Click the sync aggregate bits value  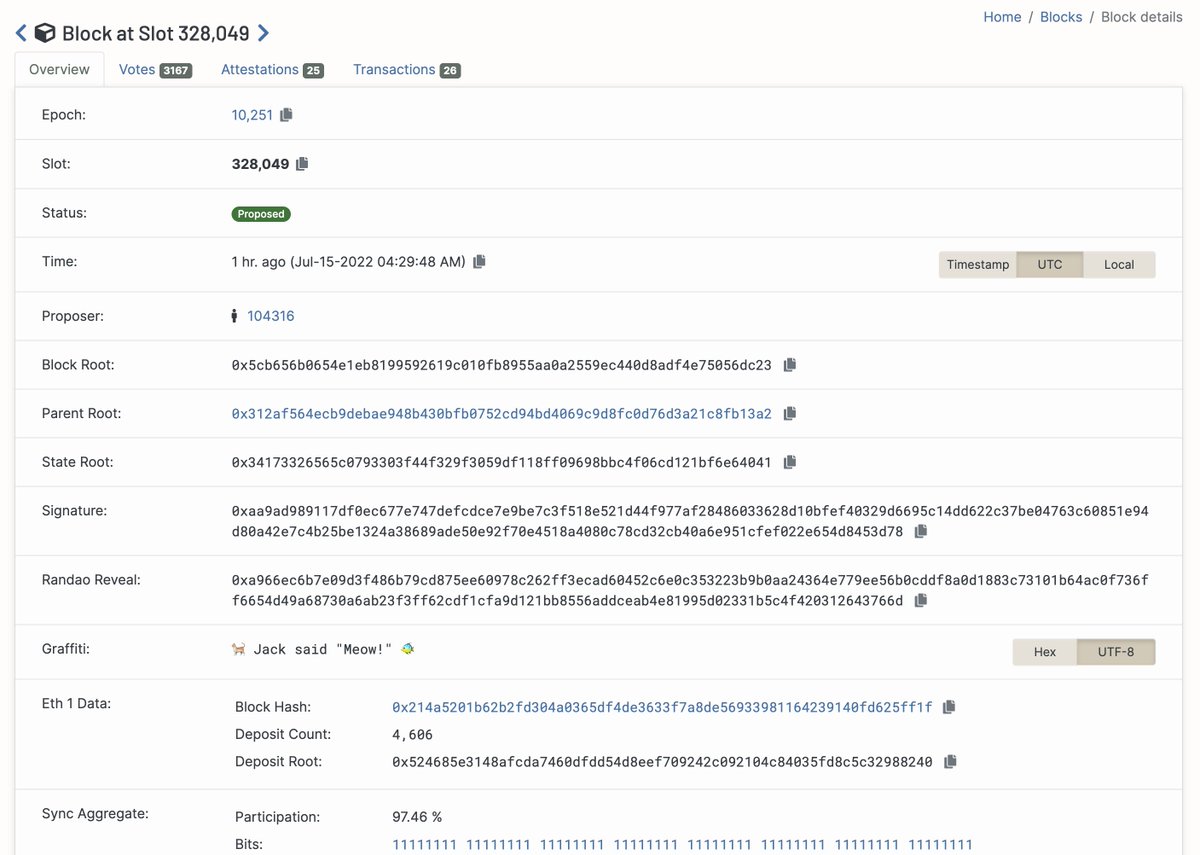click(x=682, y=845)
